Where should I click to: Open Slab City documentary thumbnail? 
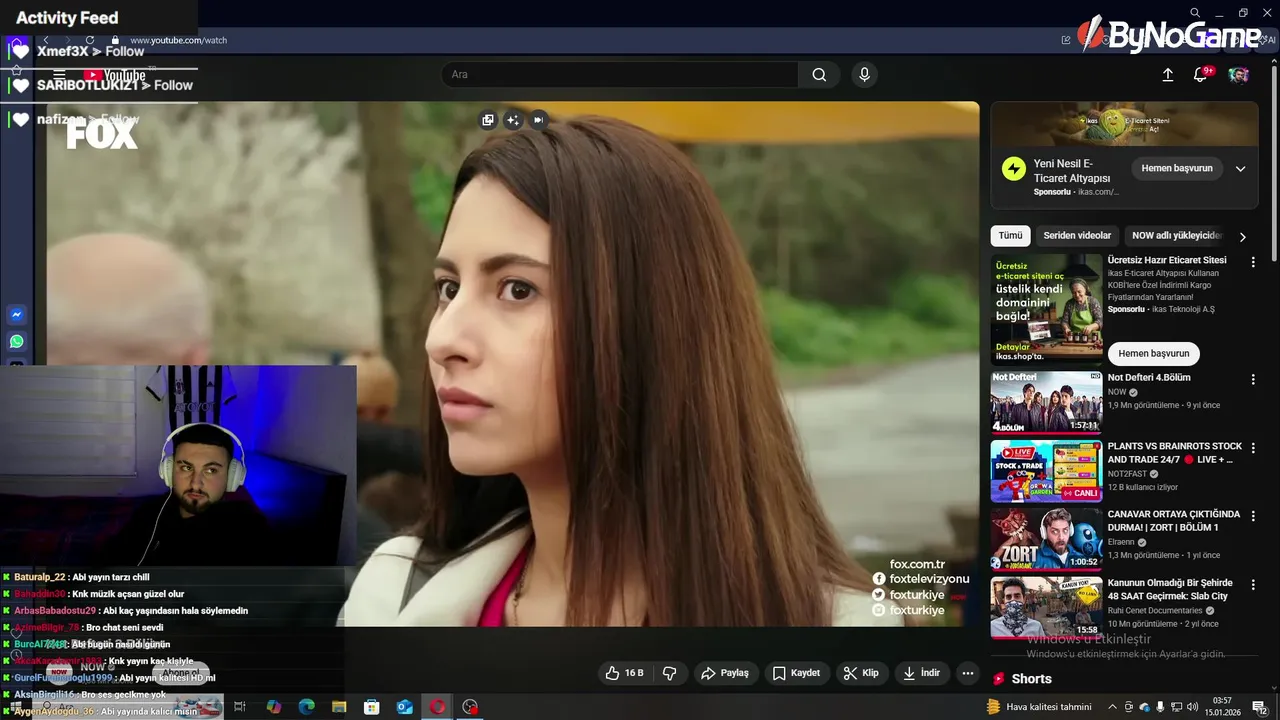[1046, 606]
